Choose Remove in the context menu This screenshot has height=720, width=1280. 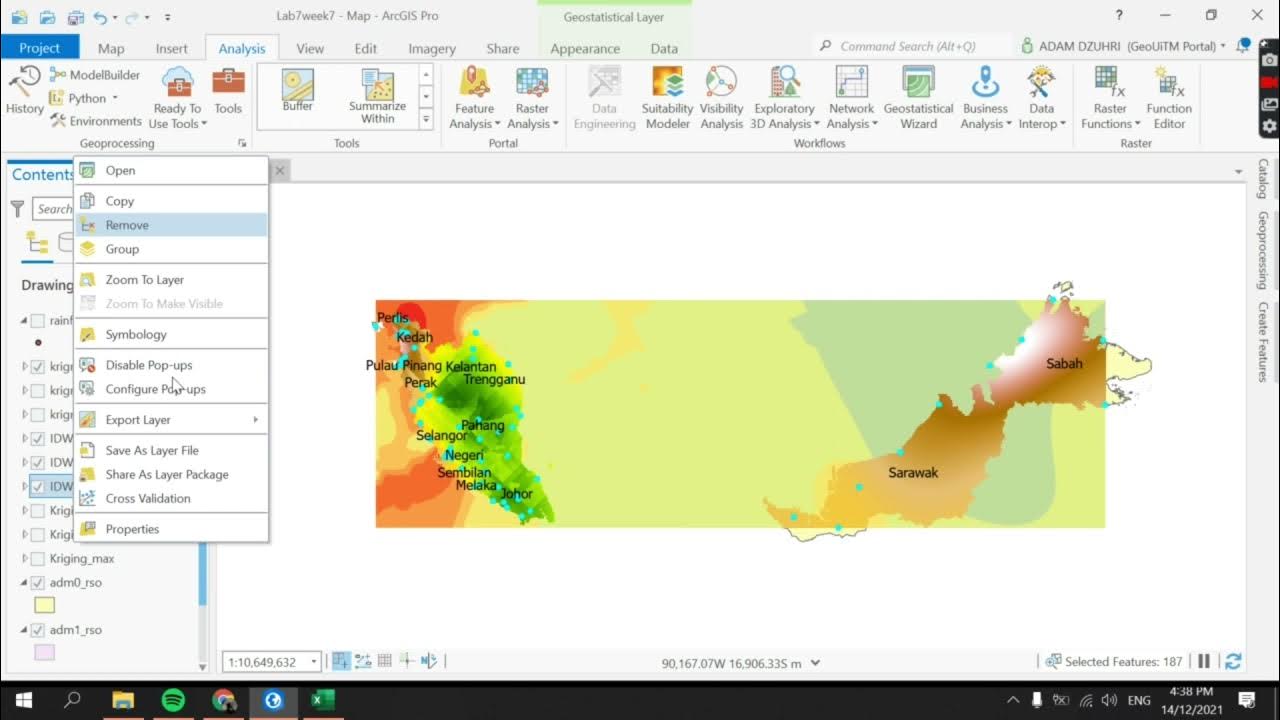pyautogui.click(x=171, y=225)
